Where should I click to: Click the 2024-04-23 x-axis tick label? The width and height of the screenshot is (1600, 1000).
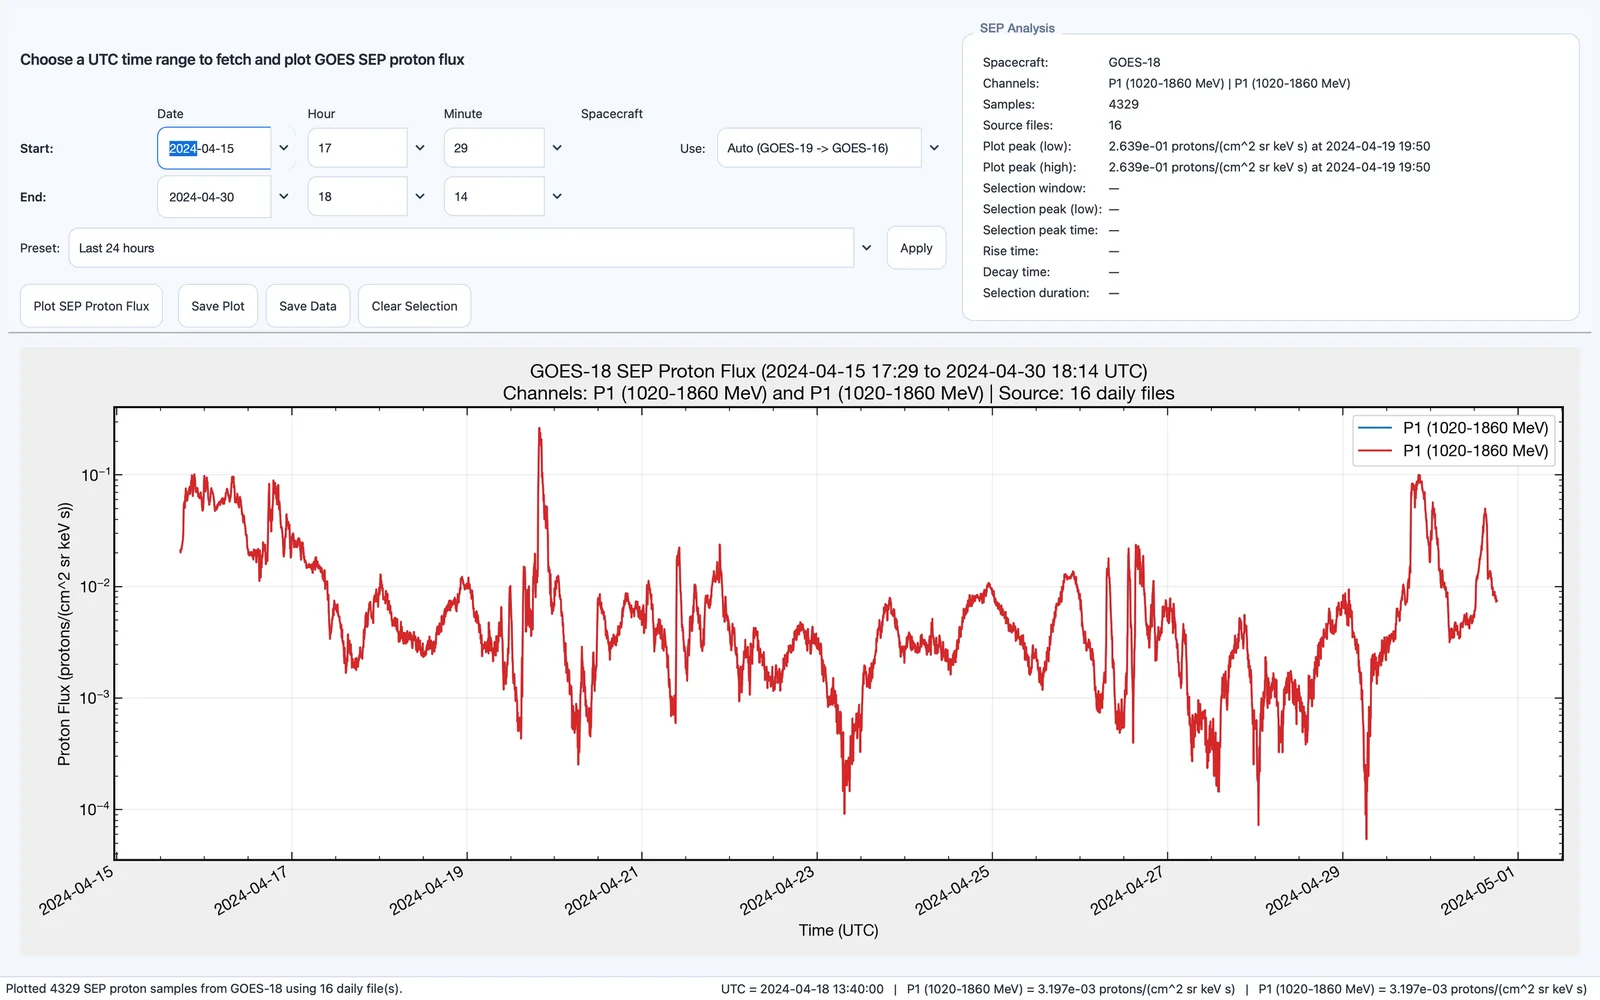click(778, 890)
